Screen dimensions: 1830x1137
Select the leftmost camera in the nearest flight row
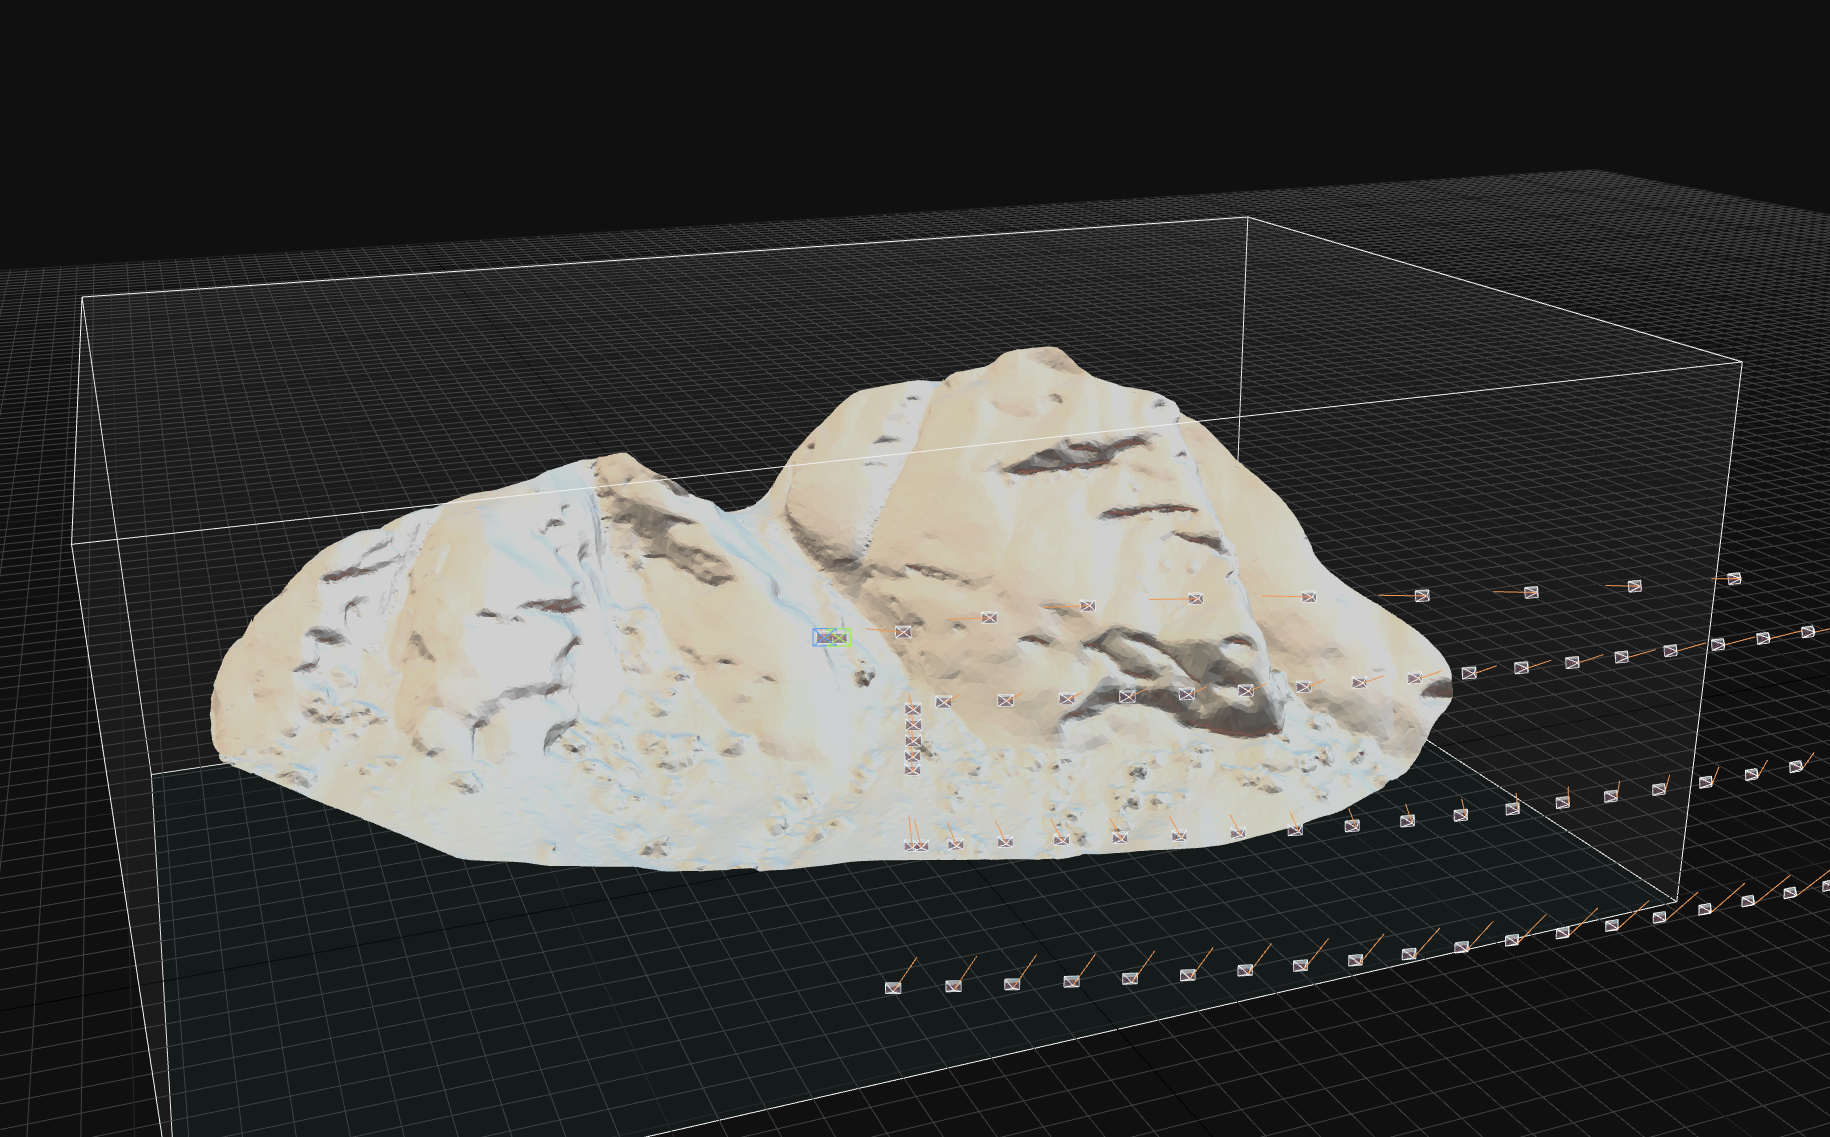click(x=893, y=987)
